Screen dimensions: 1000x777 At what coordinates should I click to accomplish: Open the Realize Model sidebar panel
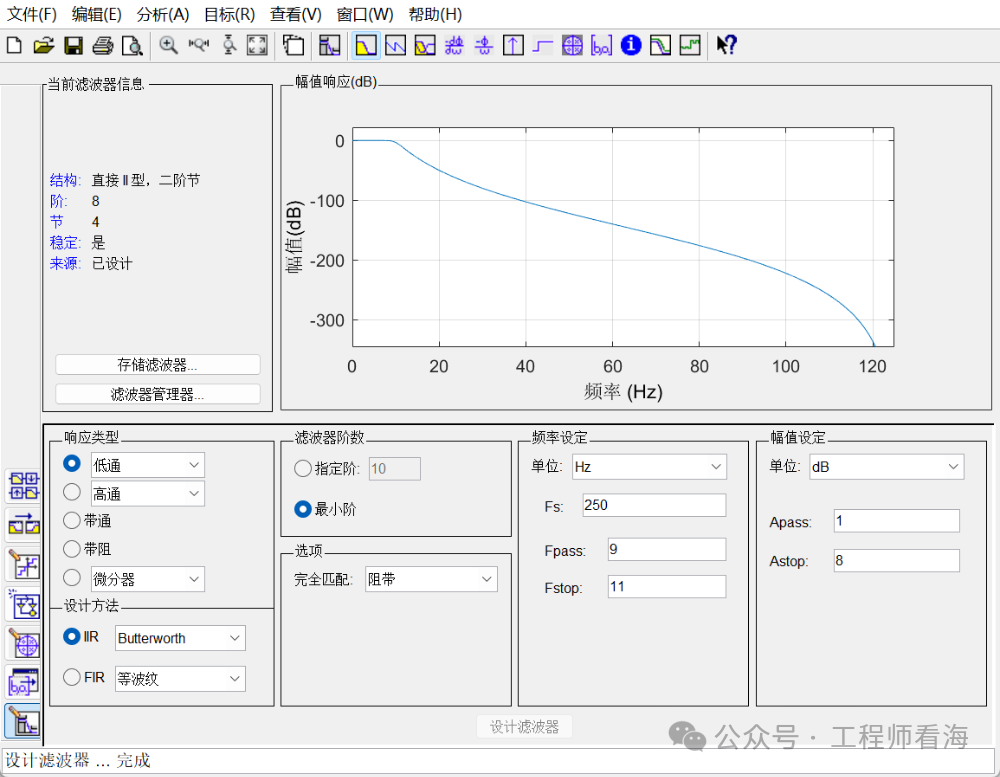24,604
